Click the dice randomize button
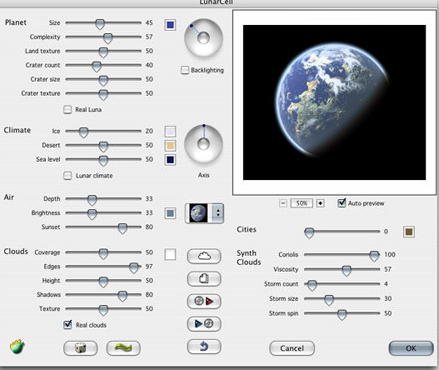 80,348
